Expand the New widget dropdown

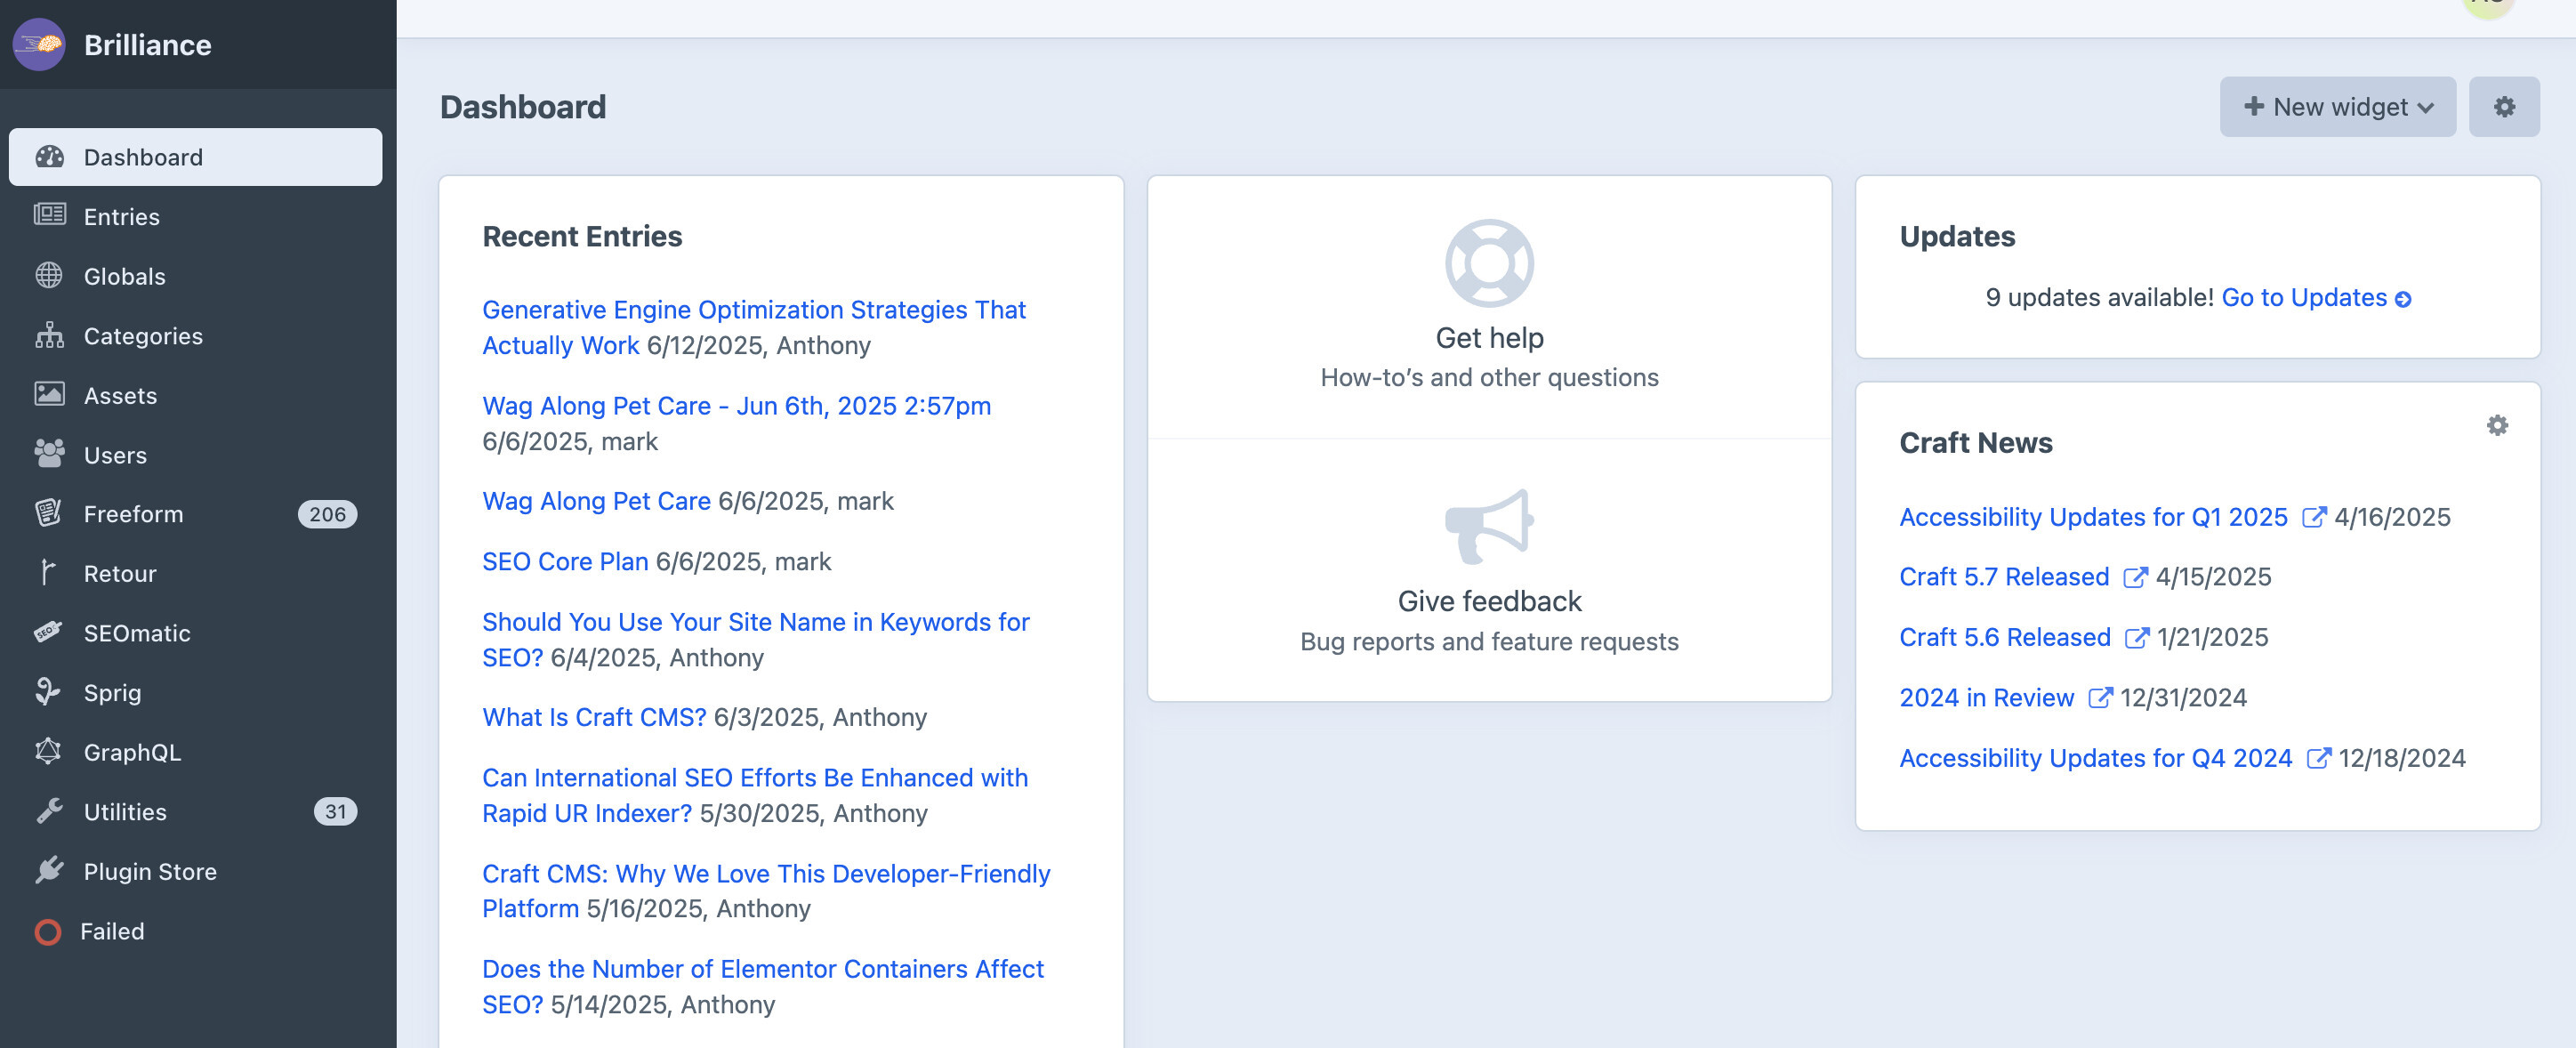[x=2337, y=107]
